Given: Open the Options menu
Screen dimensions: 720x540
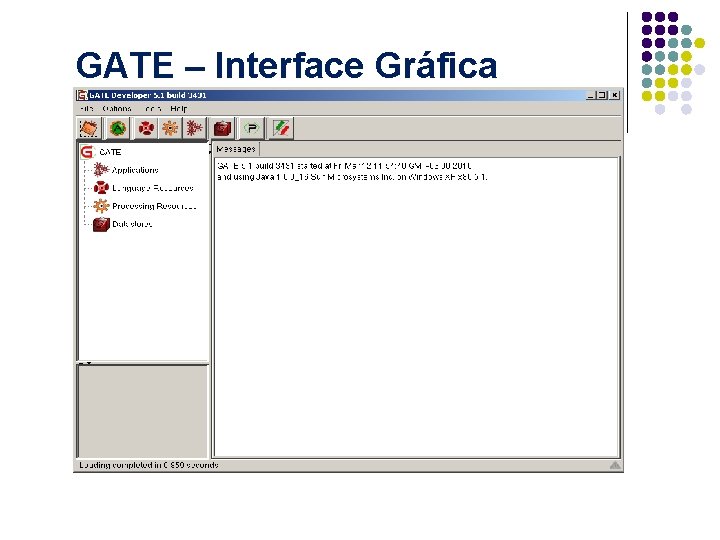Looking at the screenshot, I should [117, 109].
